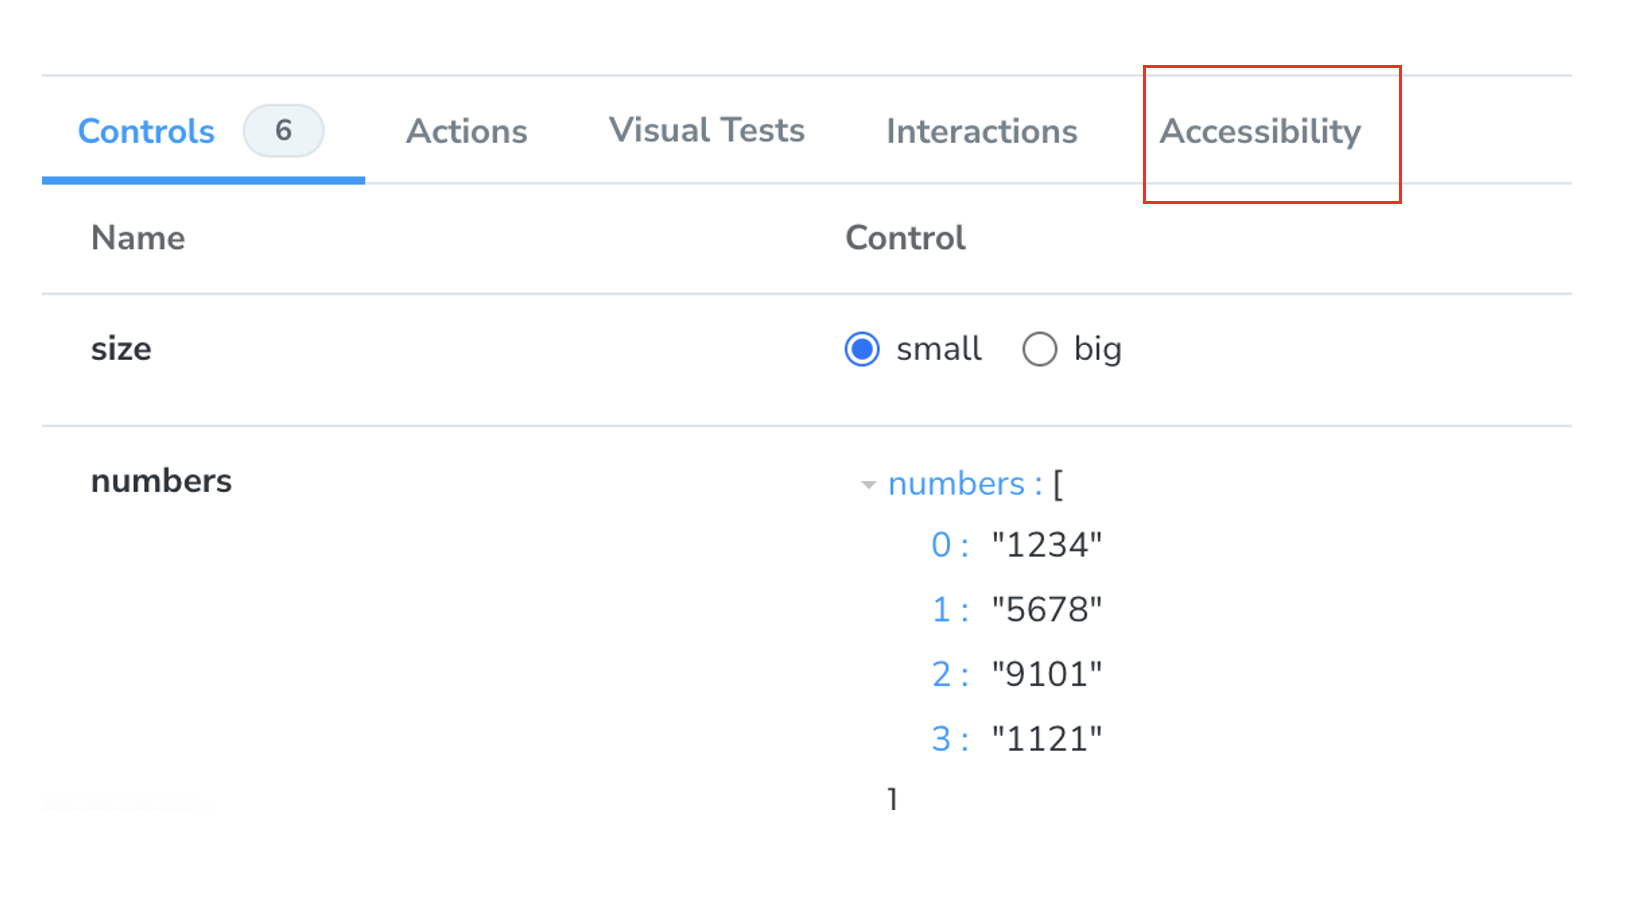
Task: Click the bold size row name
Action: point(121,349)
